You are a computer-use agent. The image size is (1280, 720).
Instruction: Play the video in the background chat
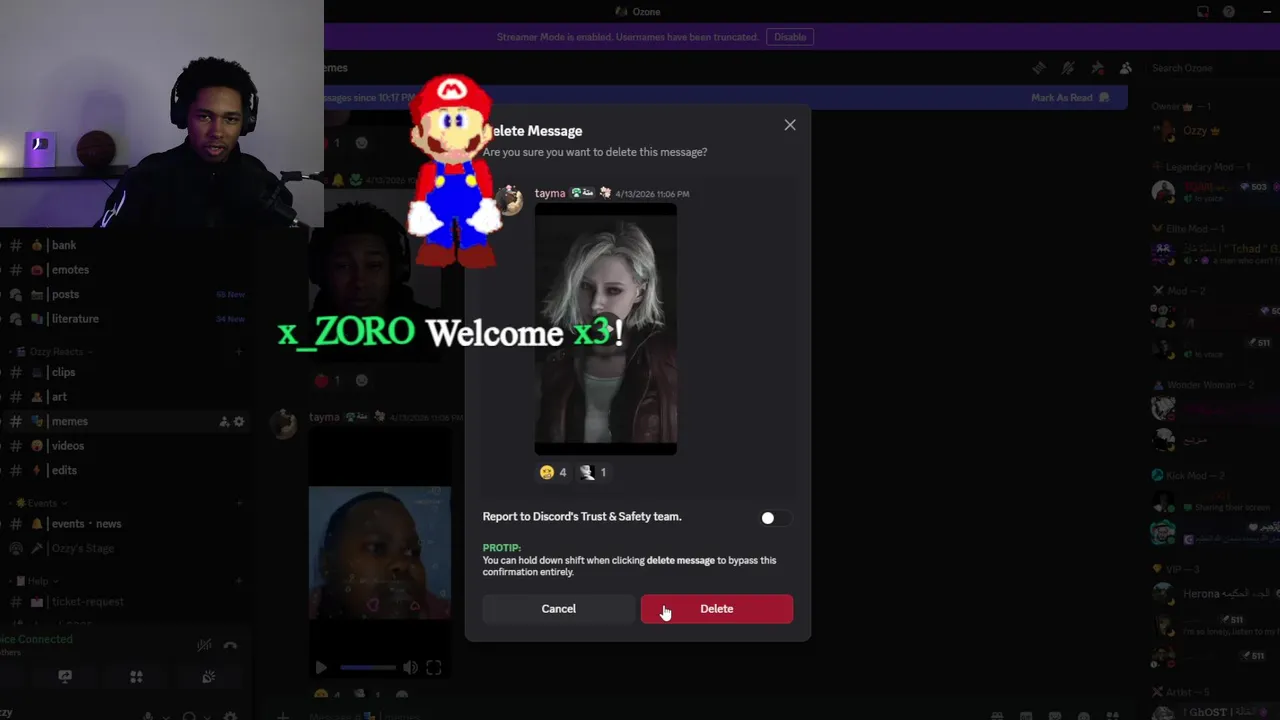(321, 667)
